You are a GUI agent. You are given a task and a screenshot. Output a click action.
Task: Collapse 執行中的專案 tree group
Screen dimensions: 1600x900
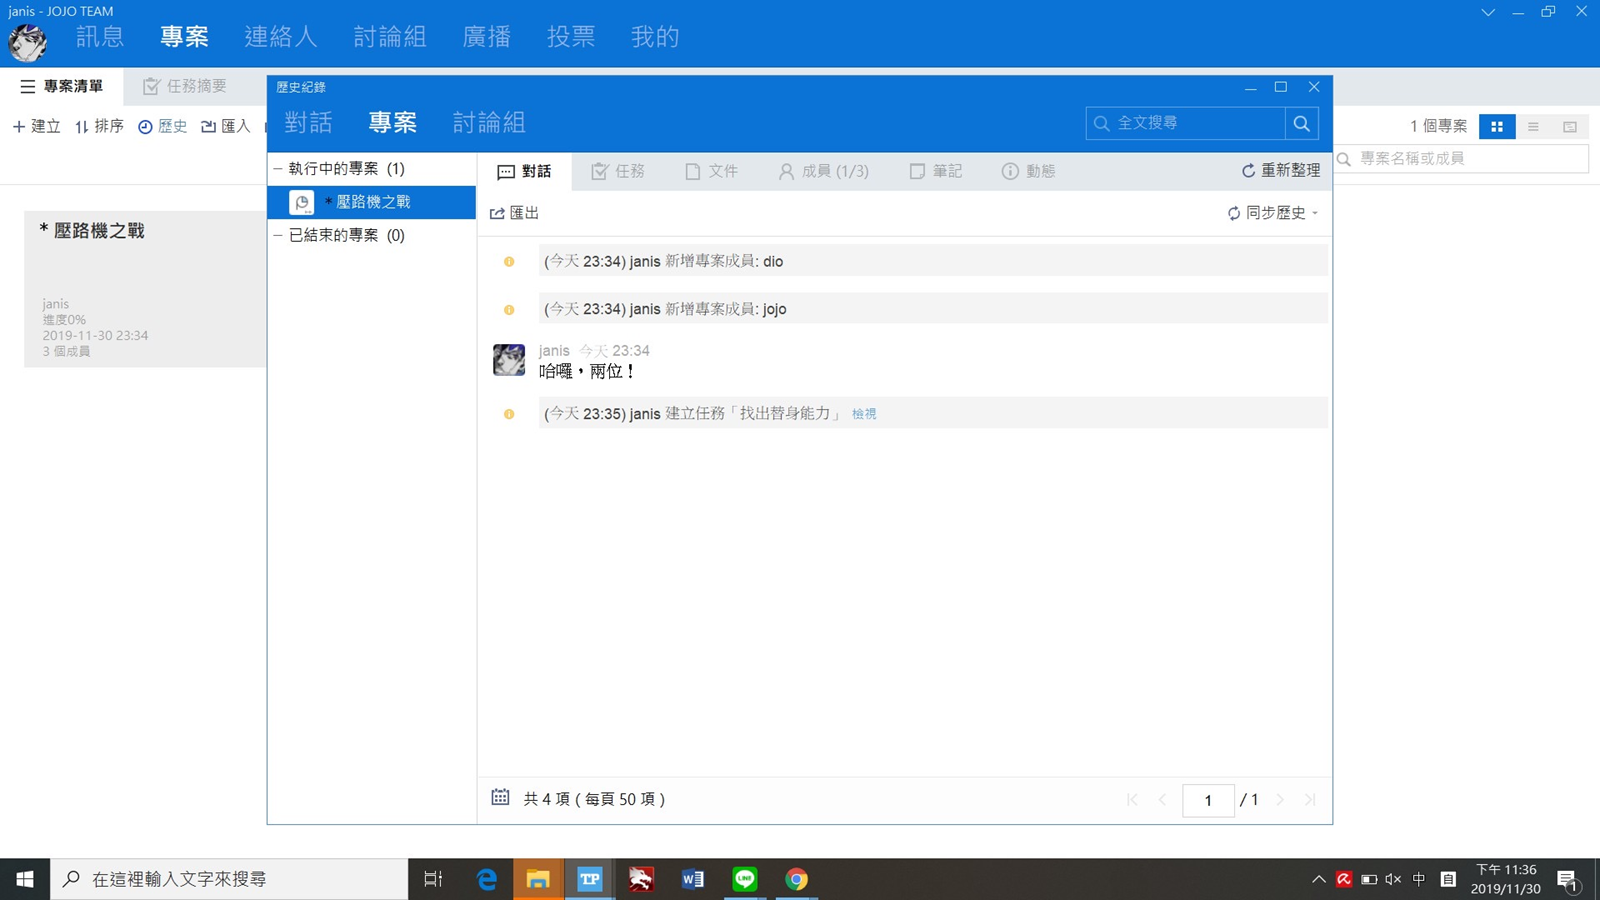(279, 169)
